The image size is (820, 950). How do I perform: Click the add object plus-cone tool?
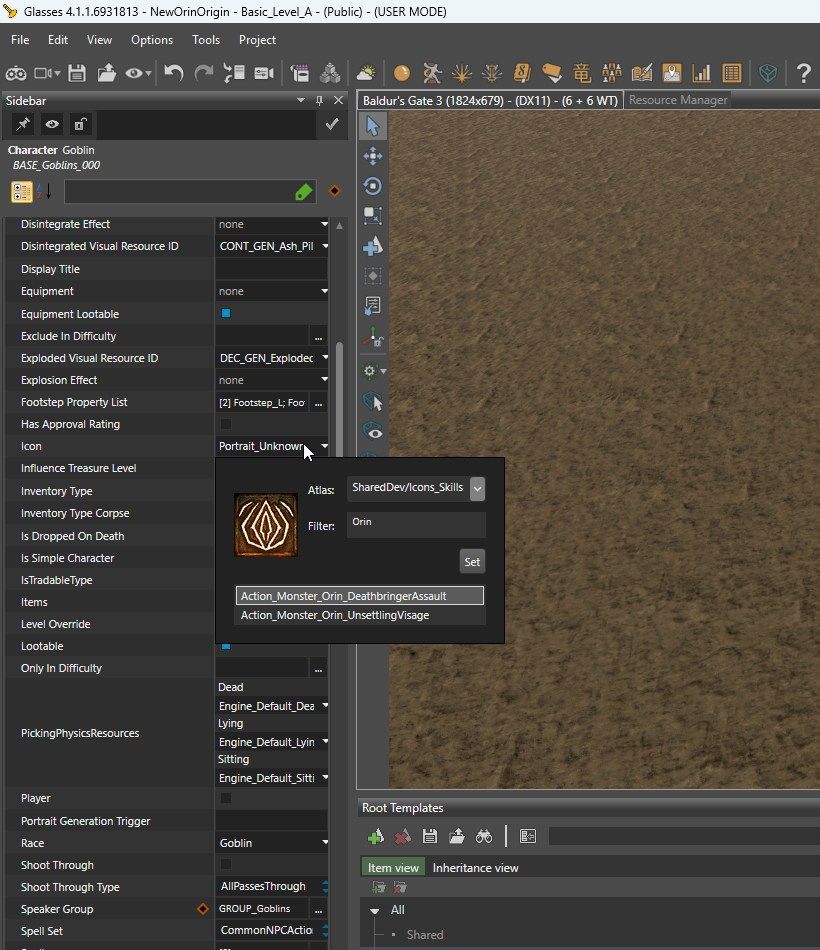coord(373,246)
